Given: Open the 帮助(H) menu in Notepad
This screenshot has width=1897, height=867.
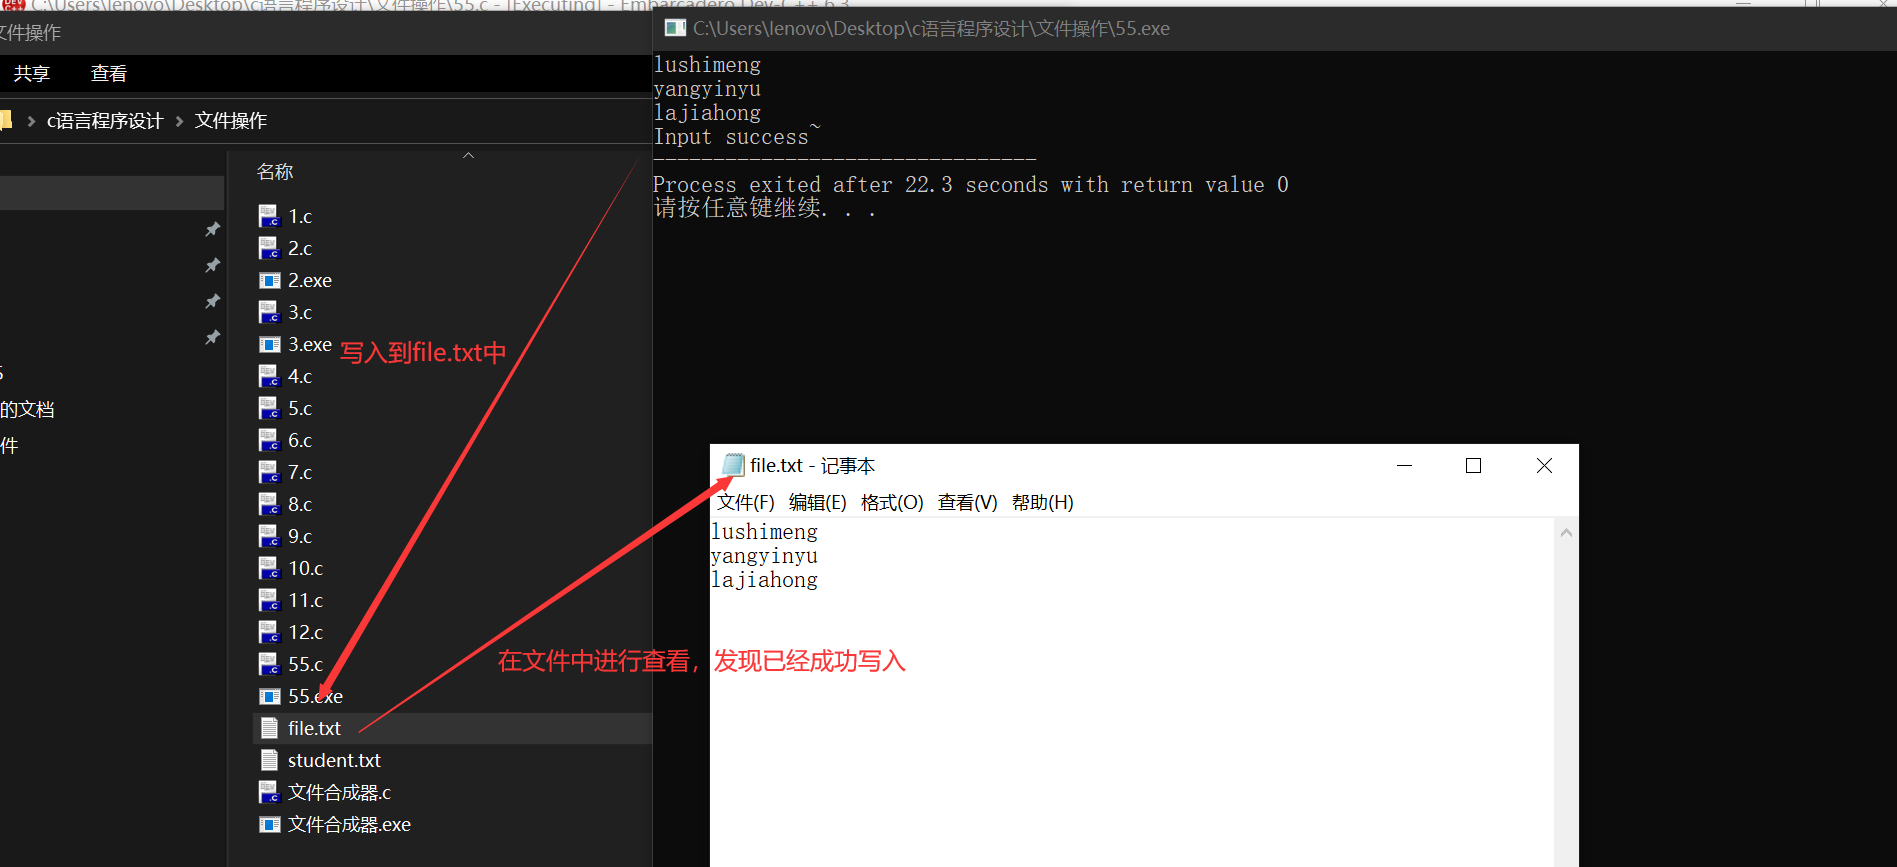Looking at the screenshot, I should 1042,502.
